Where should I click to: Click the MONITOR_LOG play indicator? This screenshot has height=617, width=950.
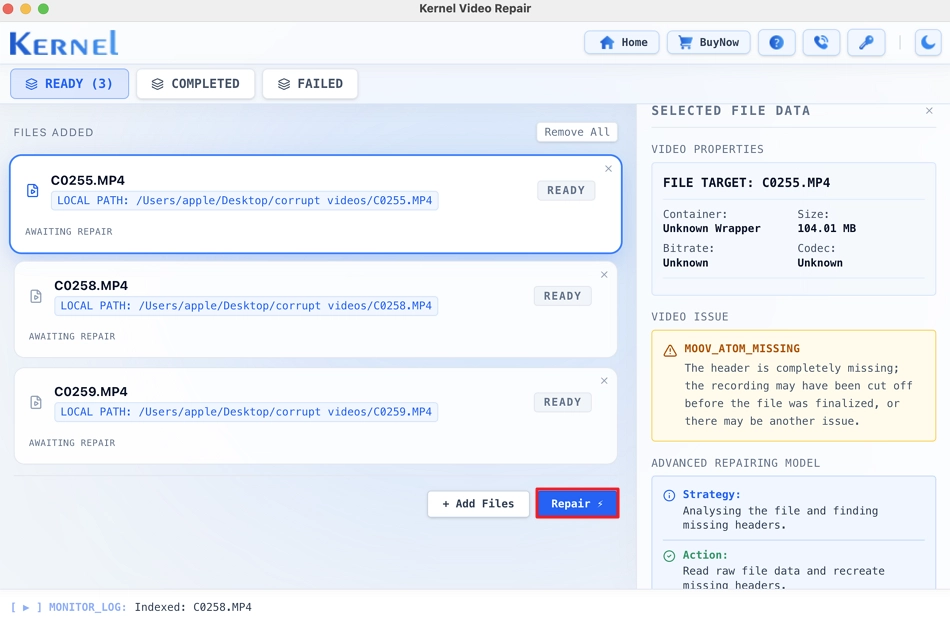pos(26,607)
